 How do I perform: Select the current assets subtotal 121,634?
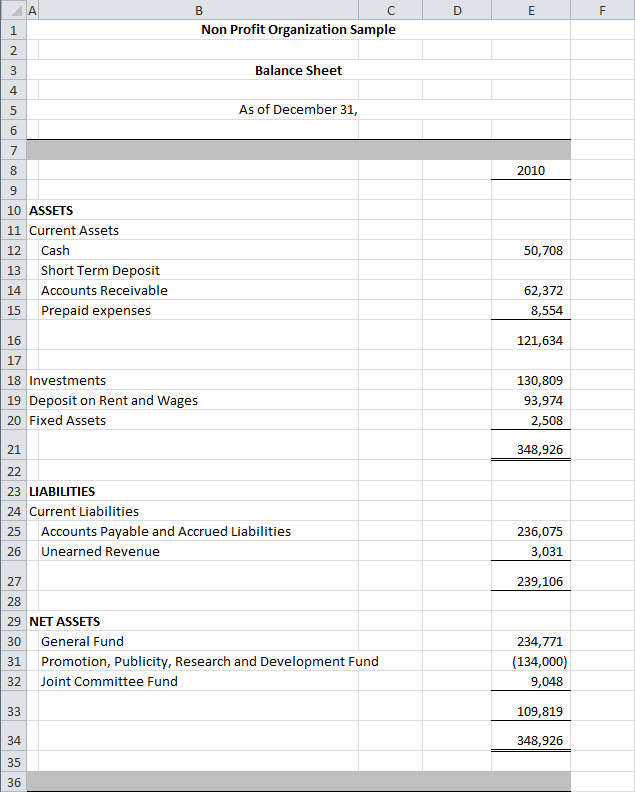tap(530, 340)
